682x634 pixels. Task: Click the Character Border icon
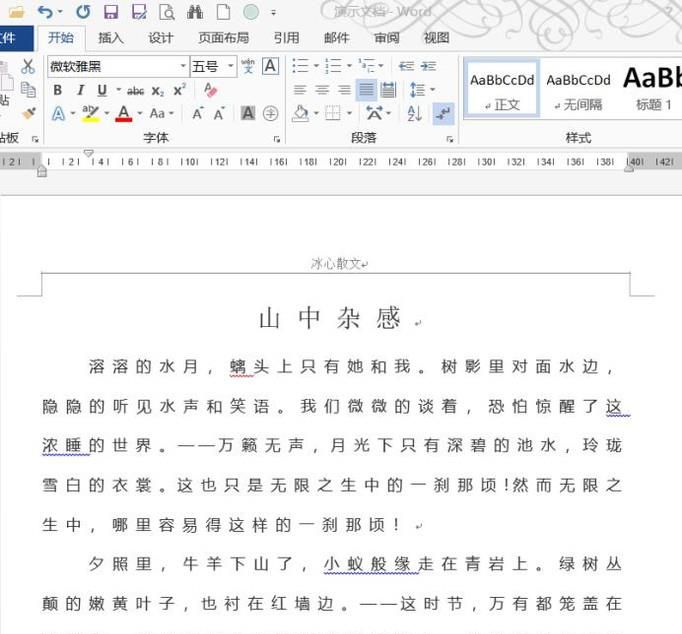point(271,67)
